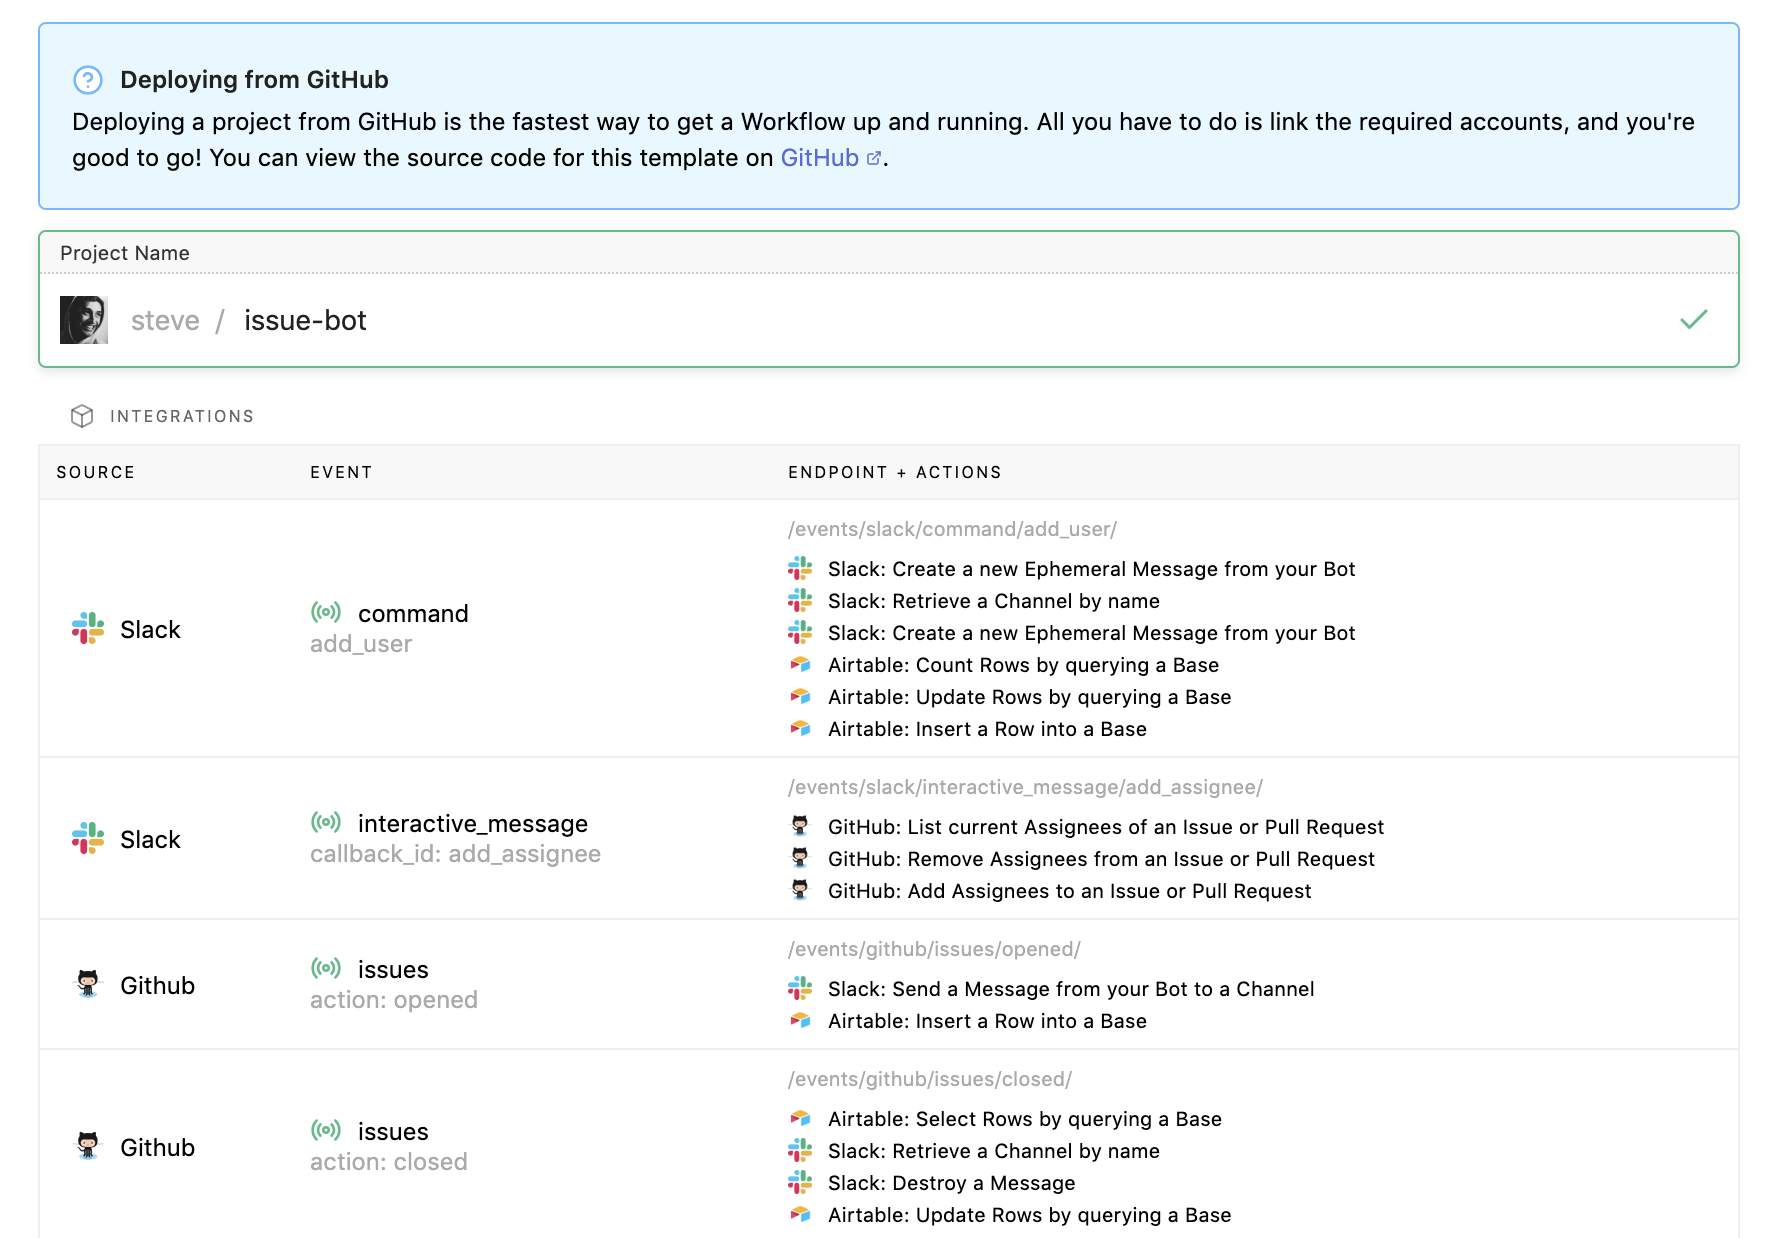
Task: Click the 'Deploying from GitHub' heading
Action: pyautogui.click(x=254, y=80)
